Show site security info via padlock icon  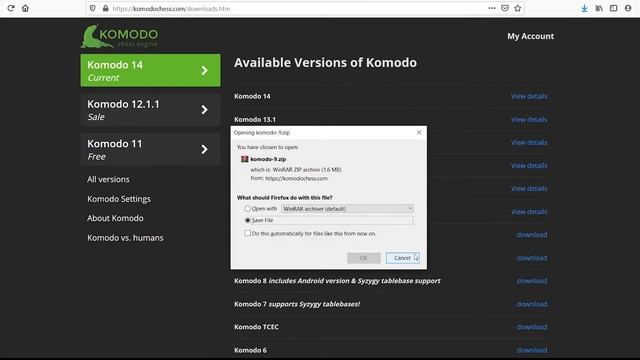[x=105, y=8]
